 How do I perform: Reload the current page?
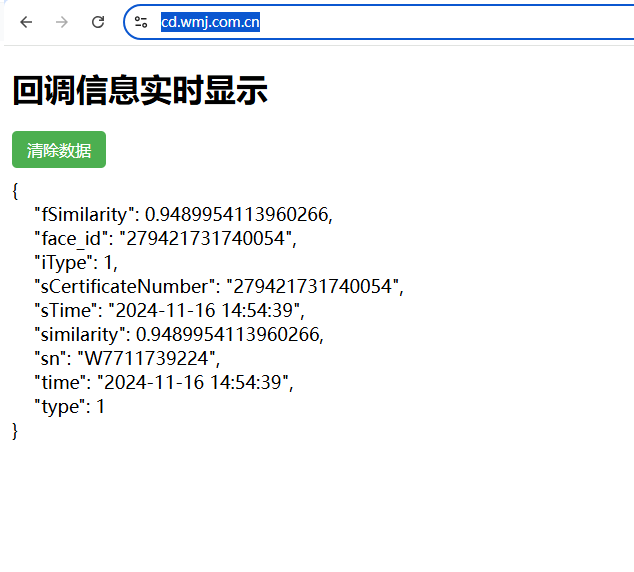pos(98,22)
